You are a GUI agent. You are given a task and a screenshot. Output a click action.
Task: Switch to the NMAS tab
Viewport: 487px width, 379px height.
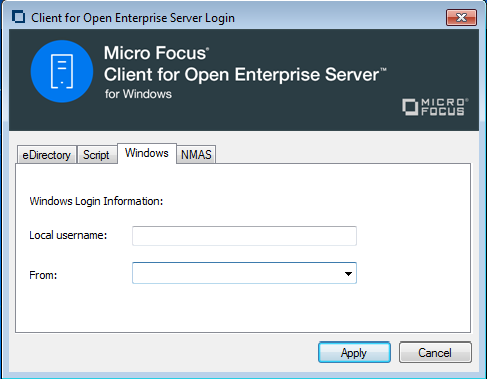pos(196,155)
